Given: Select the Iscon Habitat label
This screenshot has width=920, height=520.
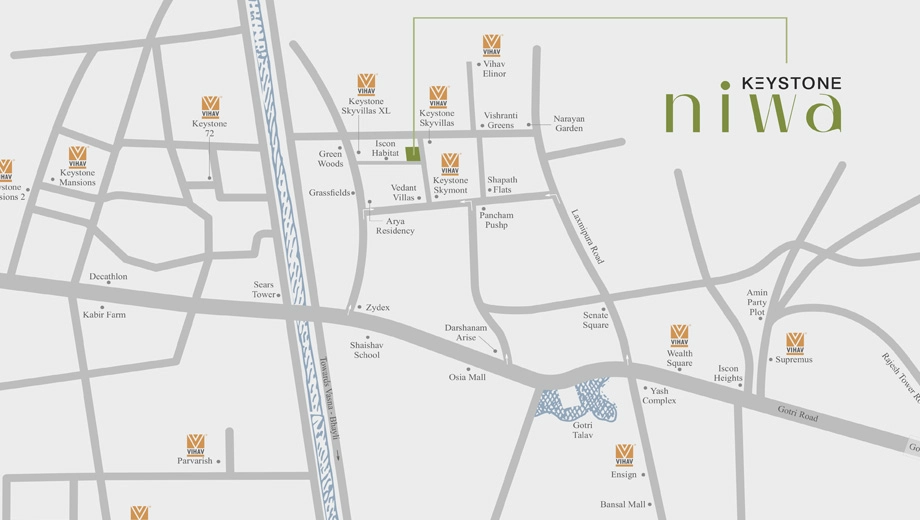Looking at the screenshot, I should coord(385,148).
